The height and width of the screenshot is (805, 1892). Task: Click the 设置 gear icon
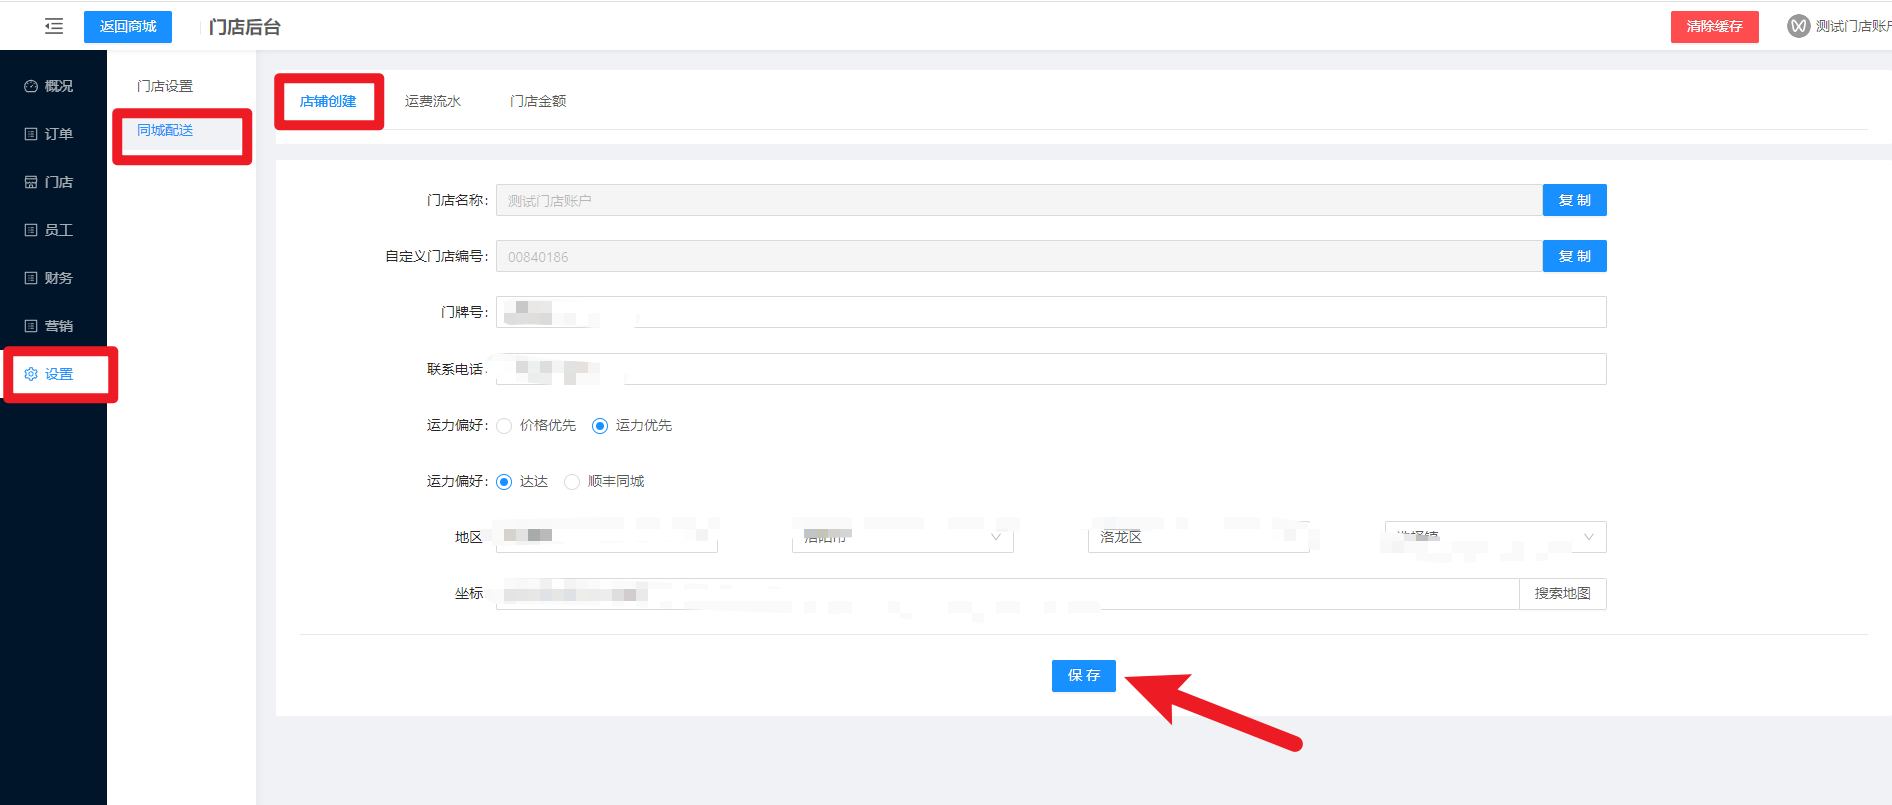pyautogui.click(x=31, y=374)
